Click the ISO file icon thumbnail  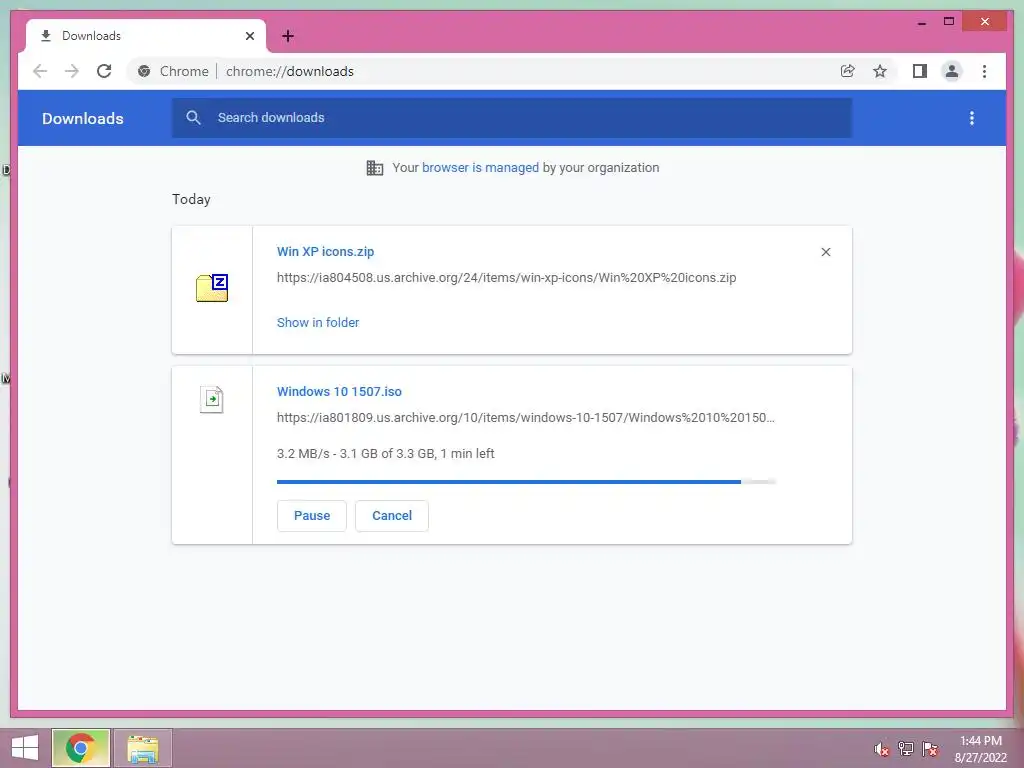click(x=212, y=399)
